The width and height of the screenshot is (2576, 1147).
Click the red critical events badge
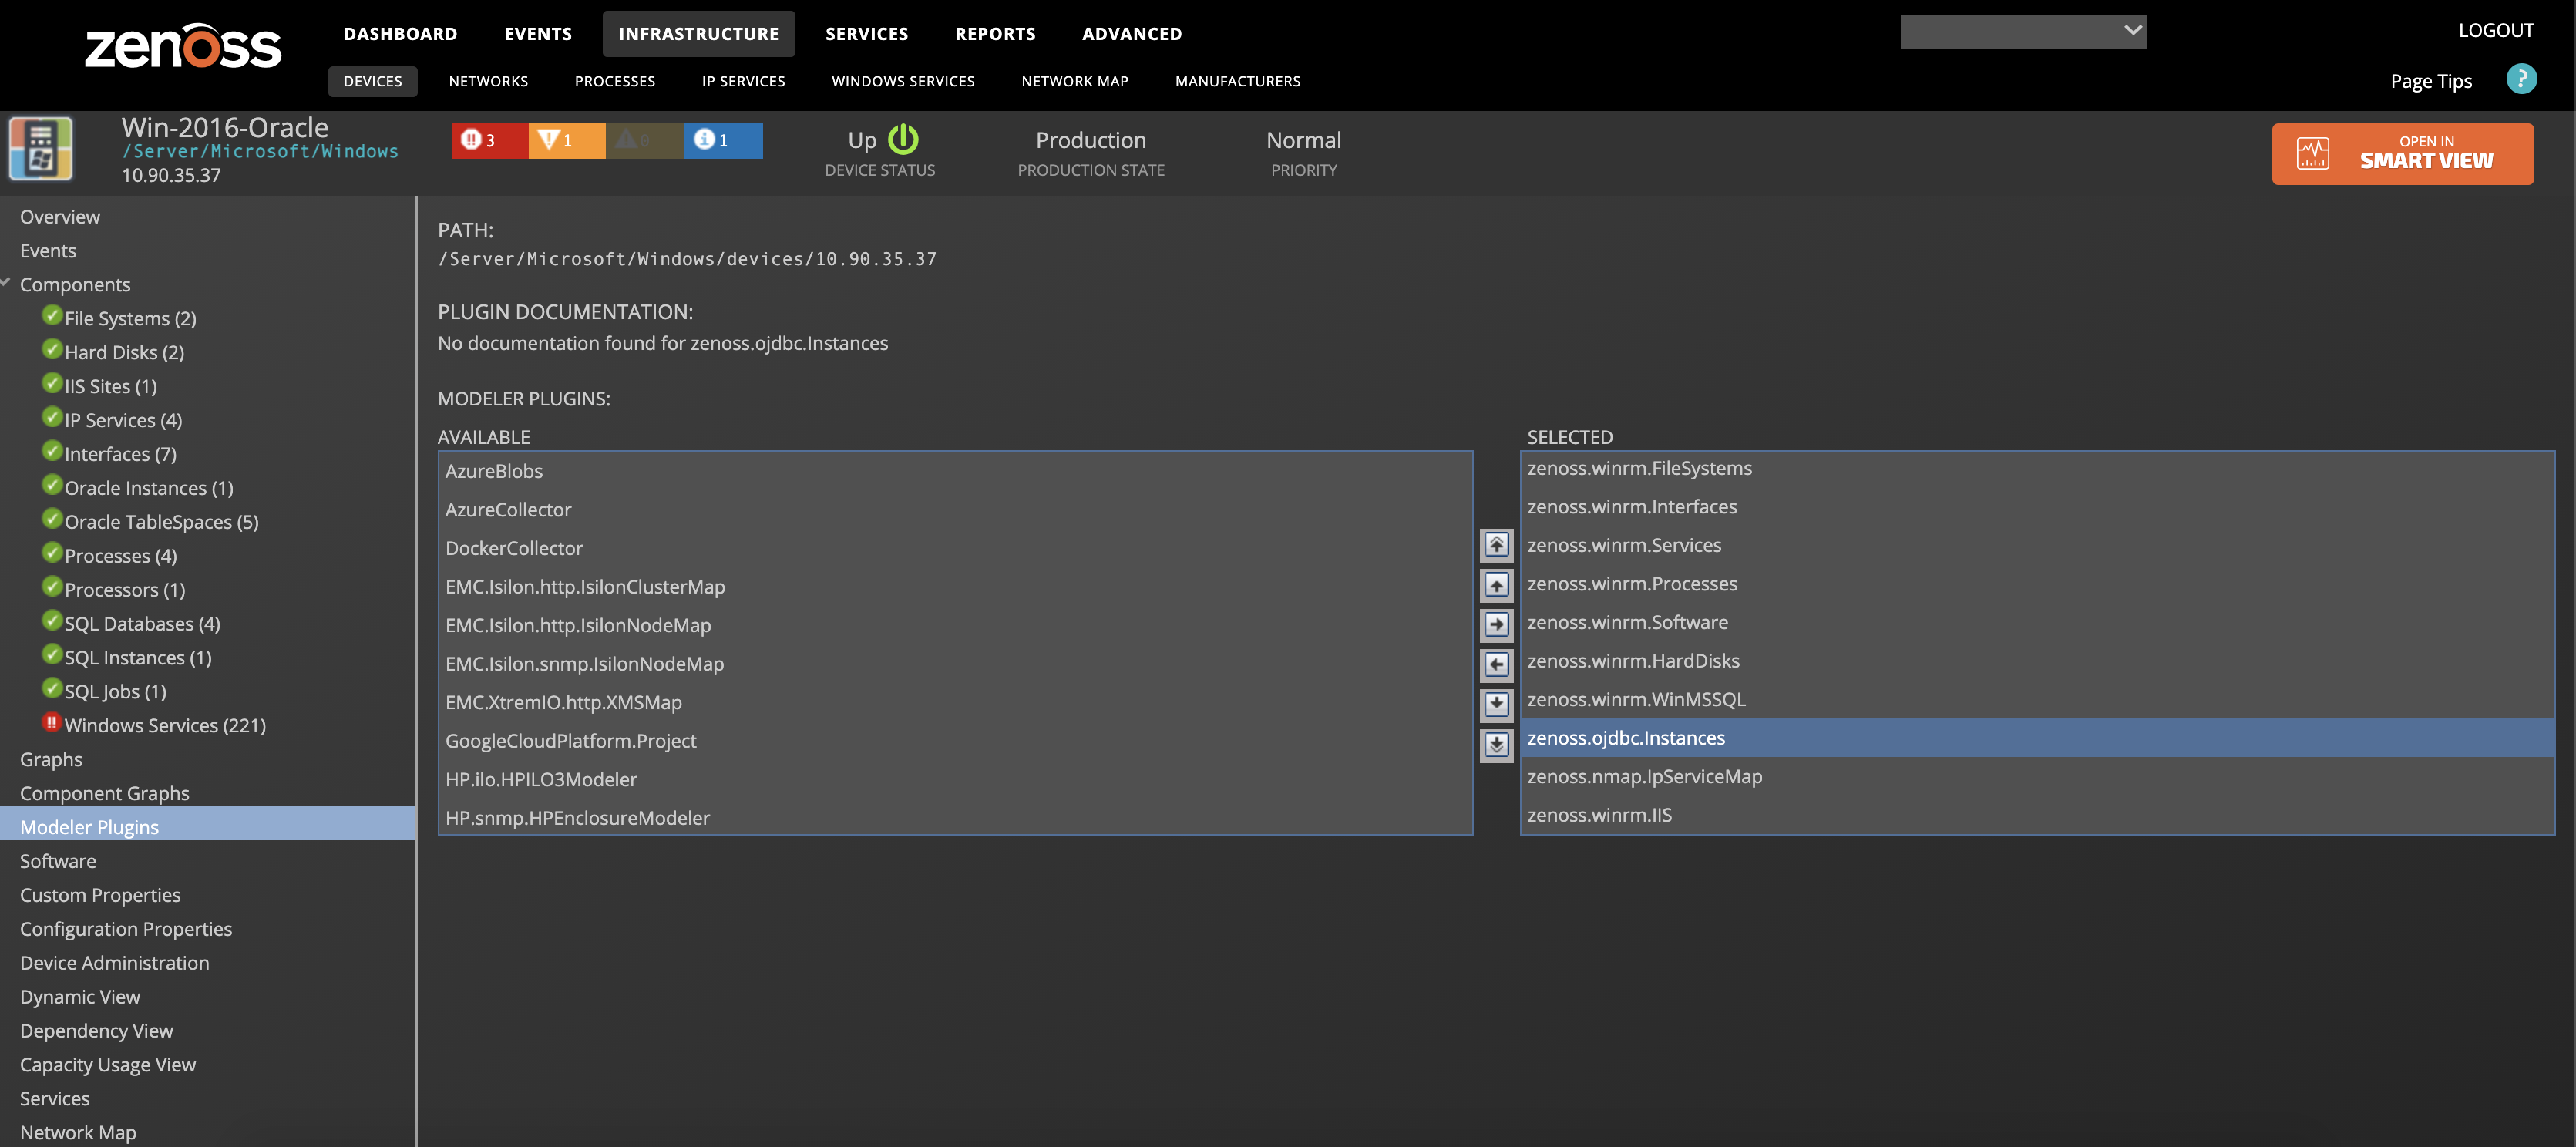pos(487,140)
